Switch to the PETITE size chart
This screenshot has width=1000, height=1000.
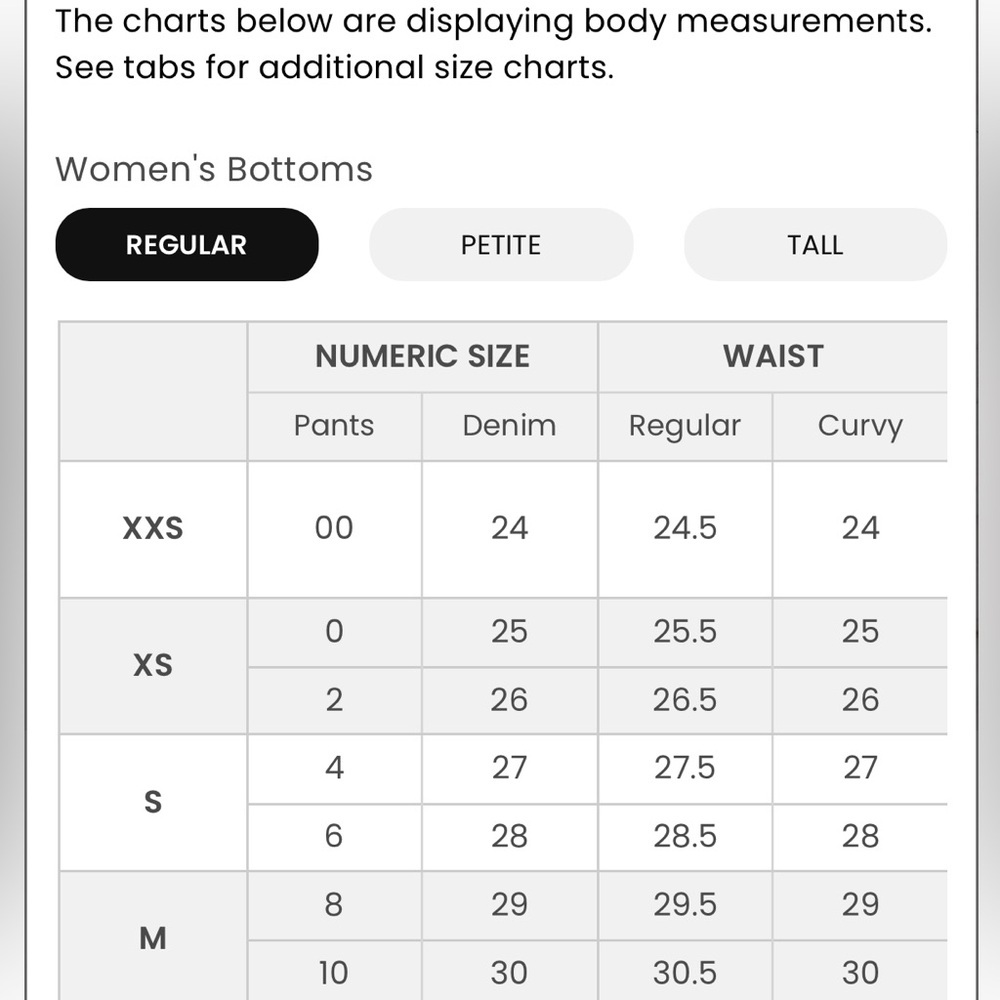(501, 244)
